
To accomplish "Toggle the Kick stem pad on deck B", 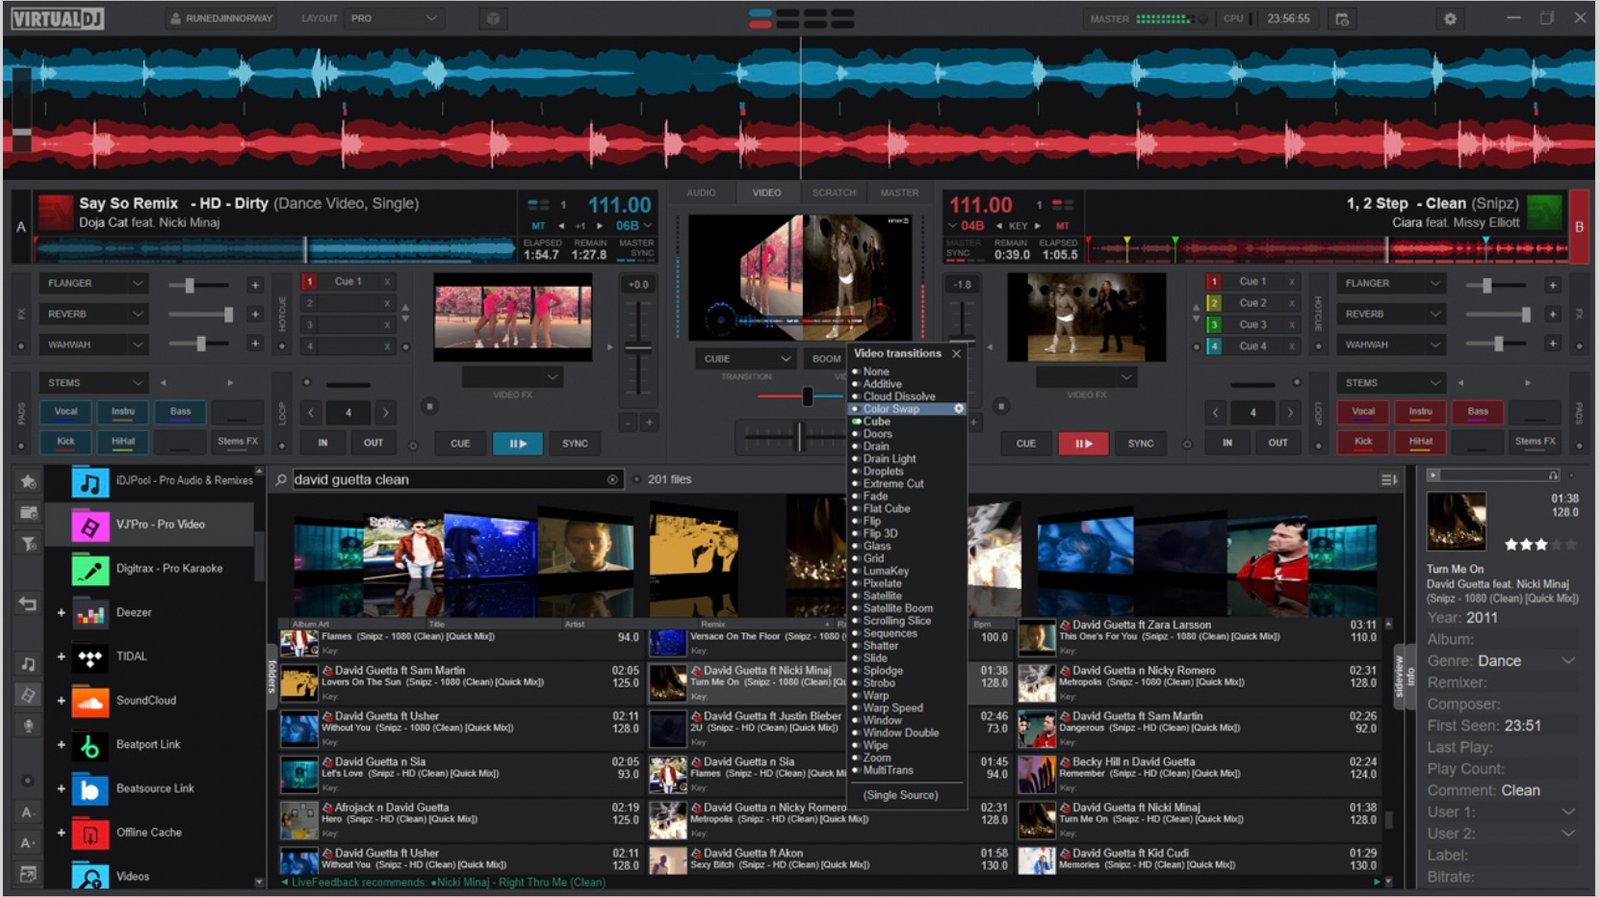I will [x=1363, y=441].
